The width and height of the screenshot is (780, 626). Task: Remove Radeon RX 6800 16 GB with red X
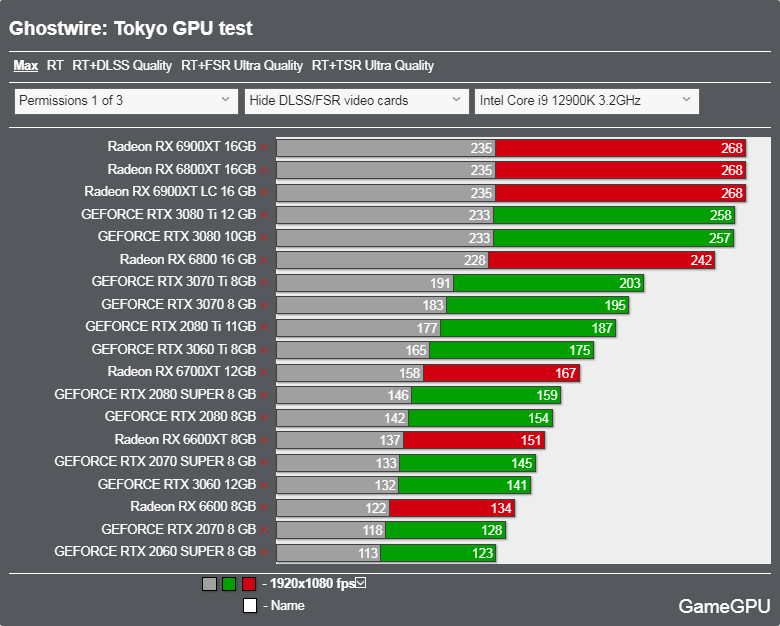[263, 260]
